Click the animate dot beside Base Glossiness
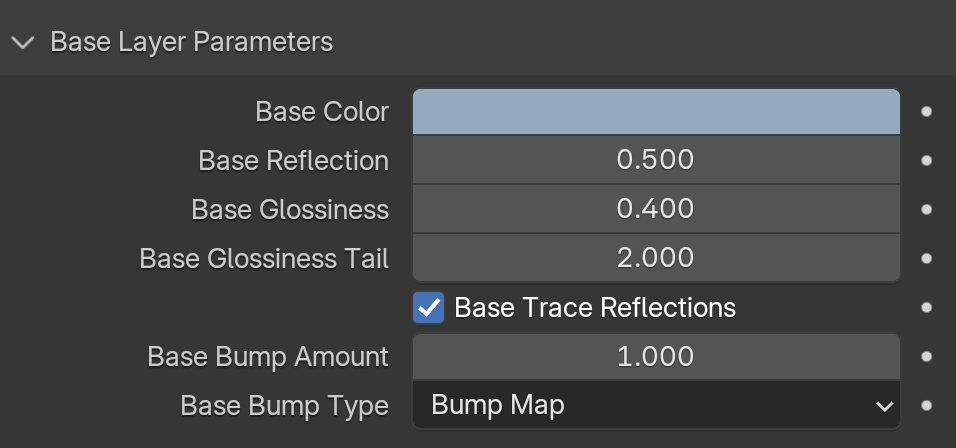This screenshot has width=956, height=448. pos(927,209)
